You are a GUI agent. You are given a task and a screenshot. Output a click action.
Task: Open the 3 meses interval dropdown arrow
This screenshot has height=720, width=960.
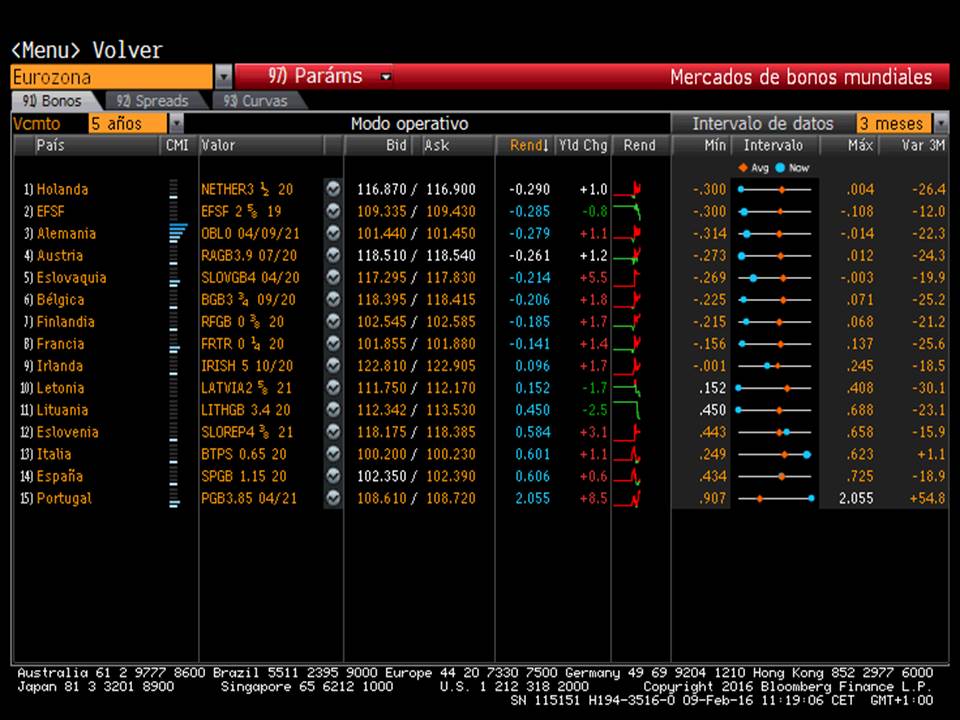click(x=940, y=124)
